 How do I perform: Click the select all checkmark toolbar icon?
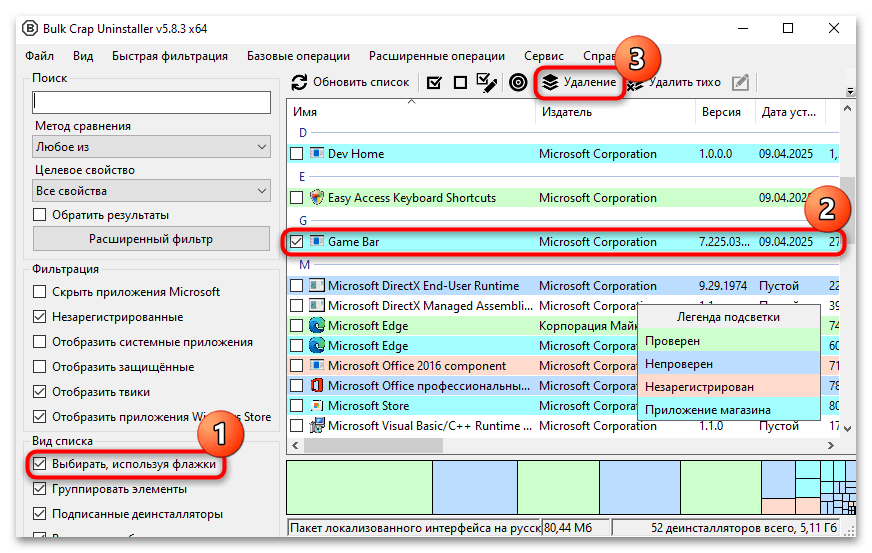(x=434, y=83)
